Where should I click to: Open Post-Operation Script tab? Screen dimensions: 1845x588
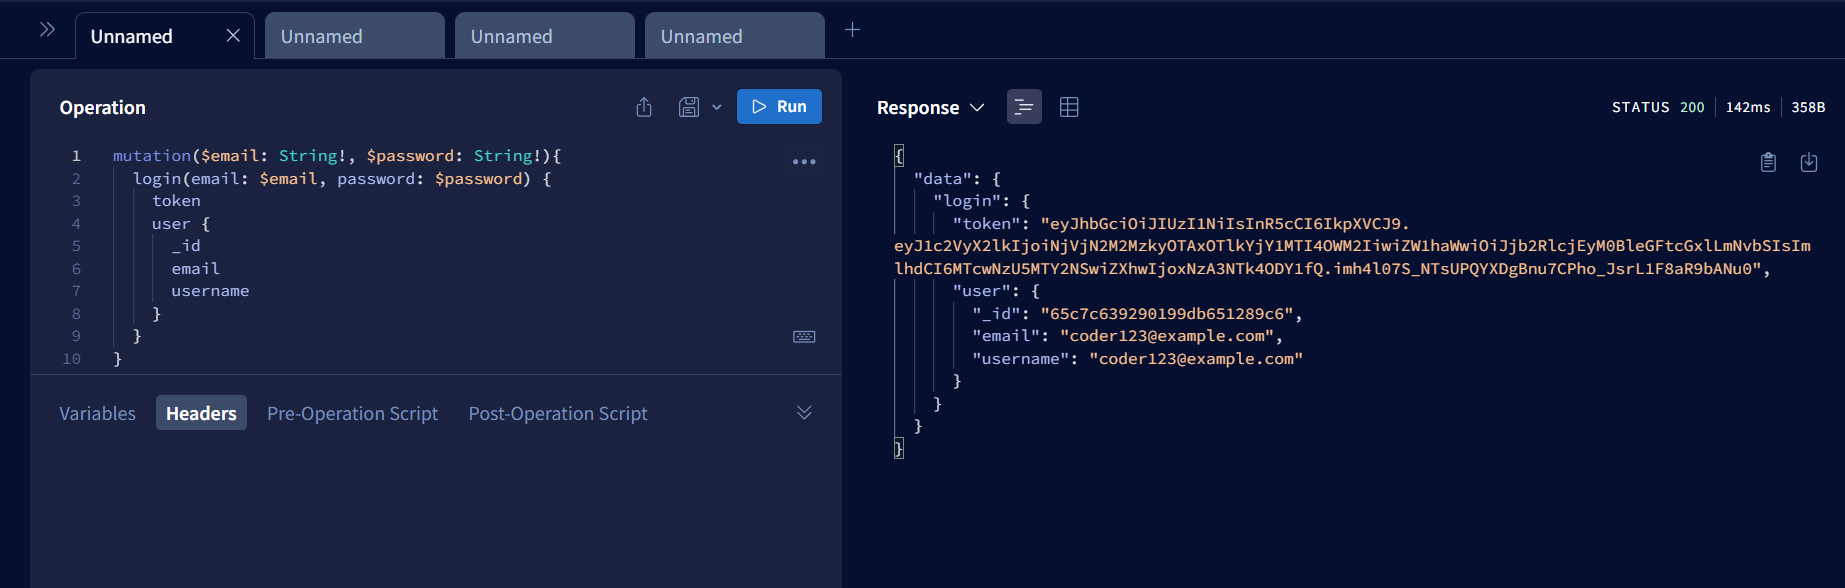(x=558, y=413)
